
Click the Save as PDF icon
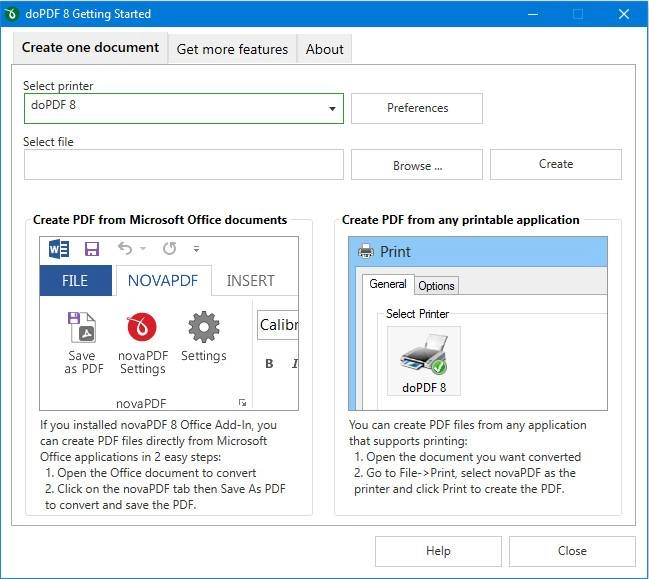(83, 327)
